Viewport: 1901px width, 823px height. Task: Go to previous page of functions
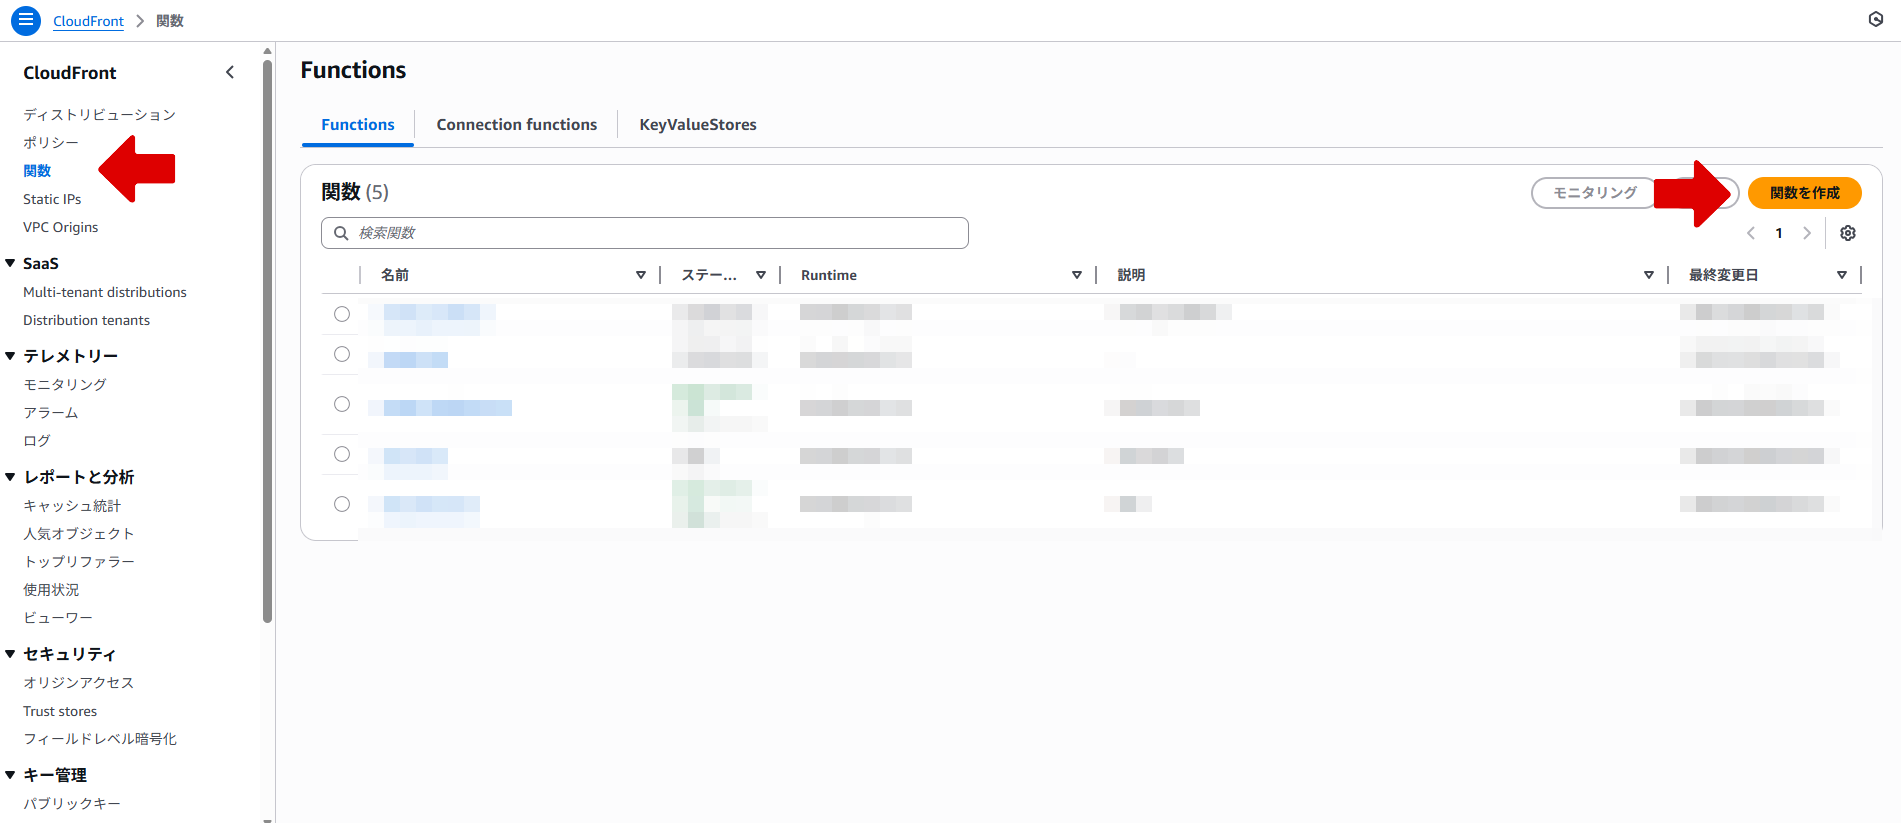pos(1751,233)
